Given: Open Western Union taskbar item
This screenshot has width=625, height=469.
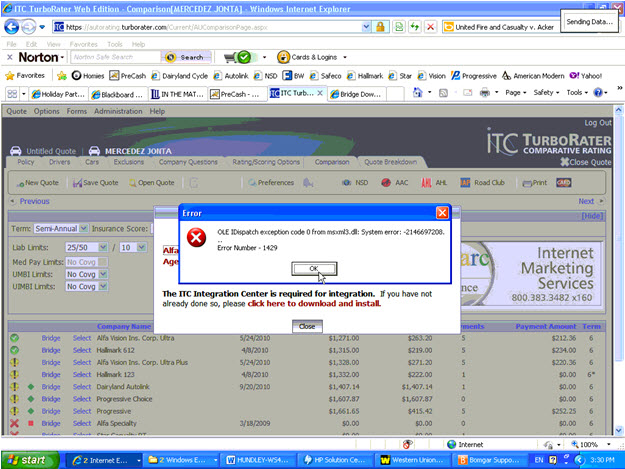Looking at the screenshot, I should (412, 460).
